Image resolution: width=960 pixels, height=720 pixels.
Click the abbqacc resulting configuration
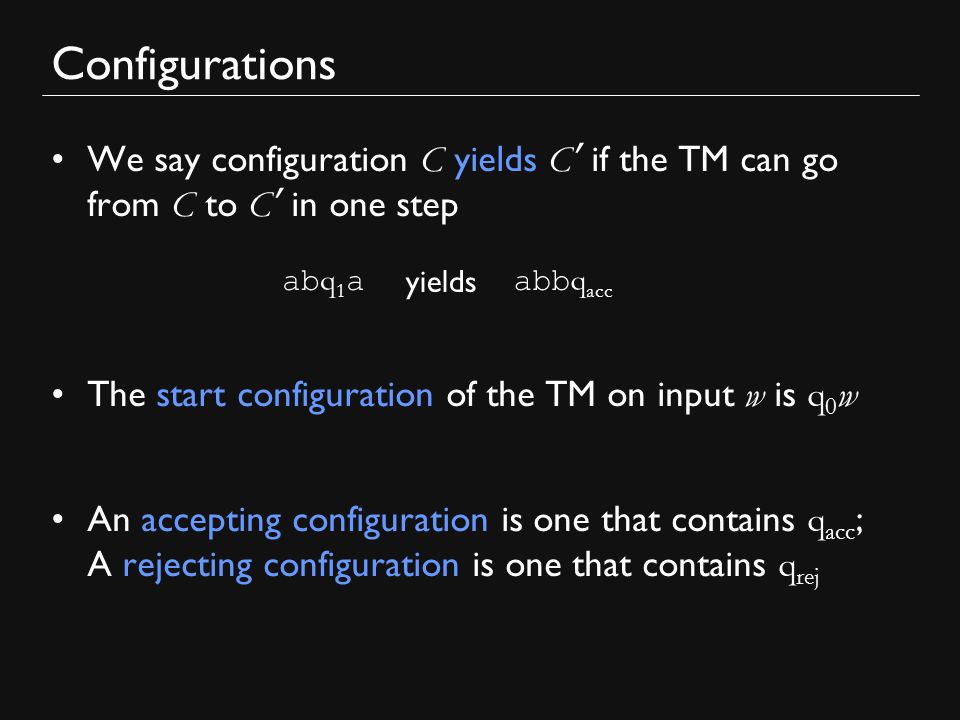563,283
